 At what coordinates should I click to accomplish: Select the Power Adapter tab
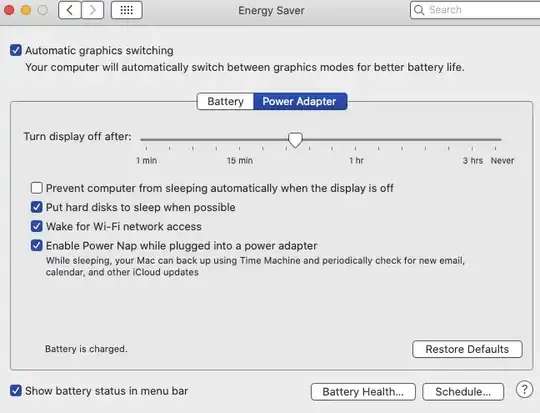click(300, 101)
